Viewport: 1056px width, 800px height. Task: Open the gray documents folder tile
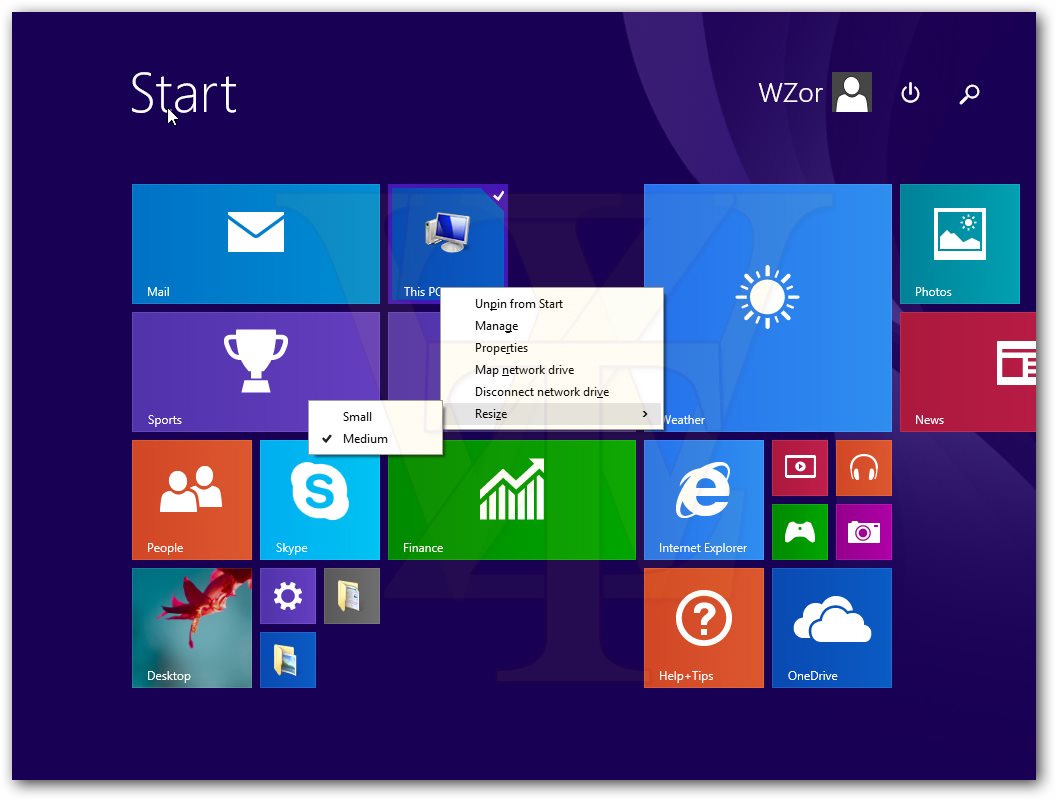352,596
